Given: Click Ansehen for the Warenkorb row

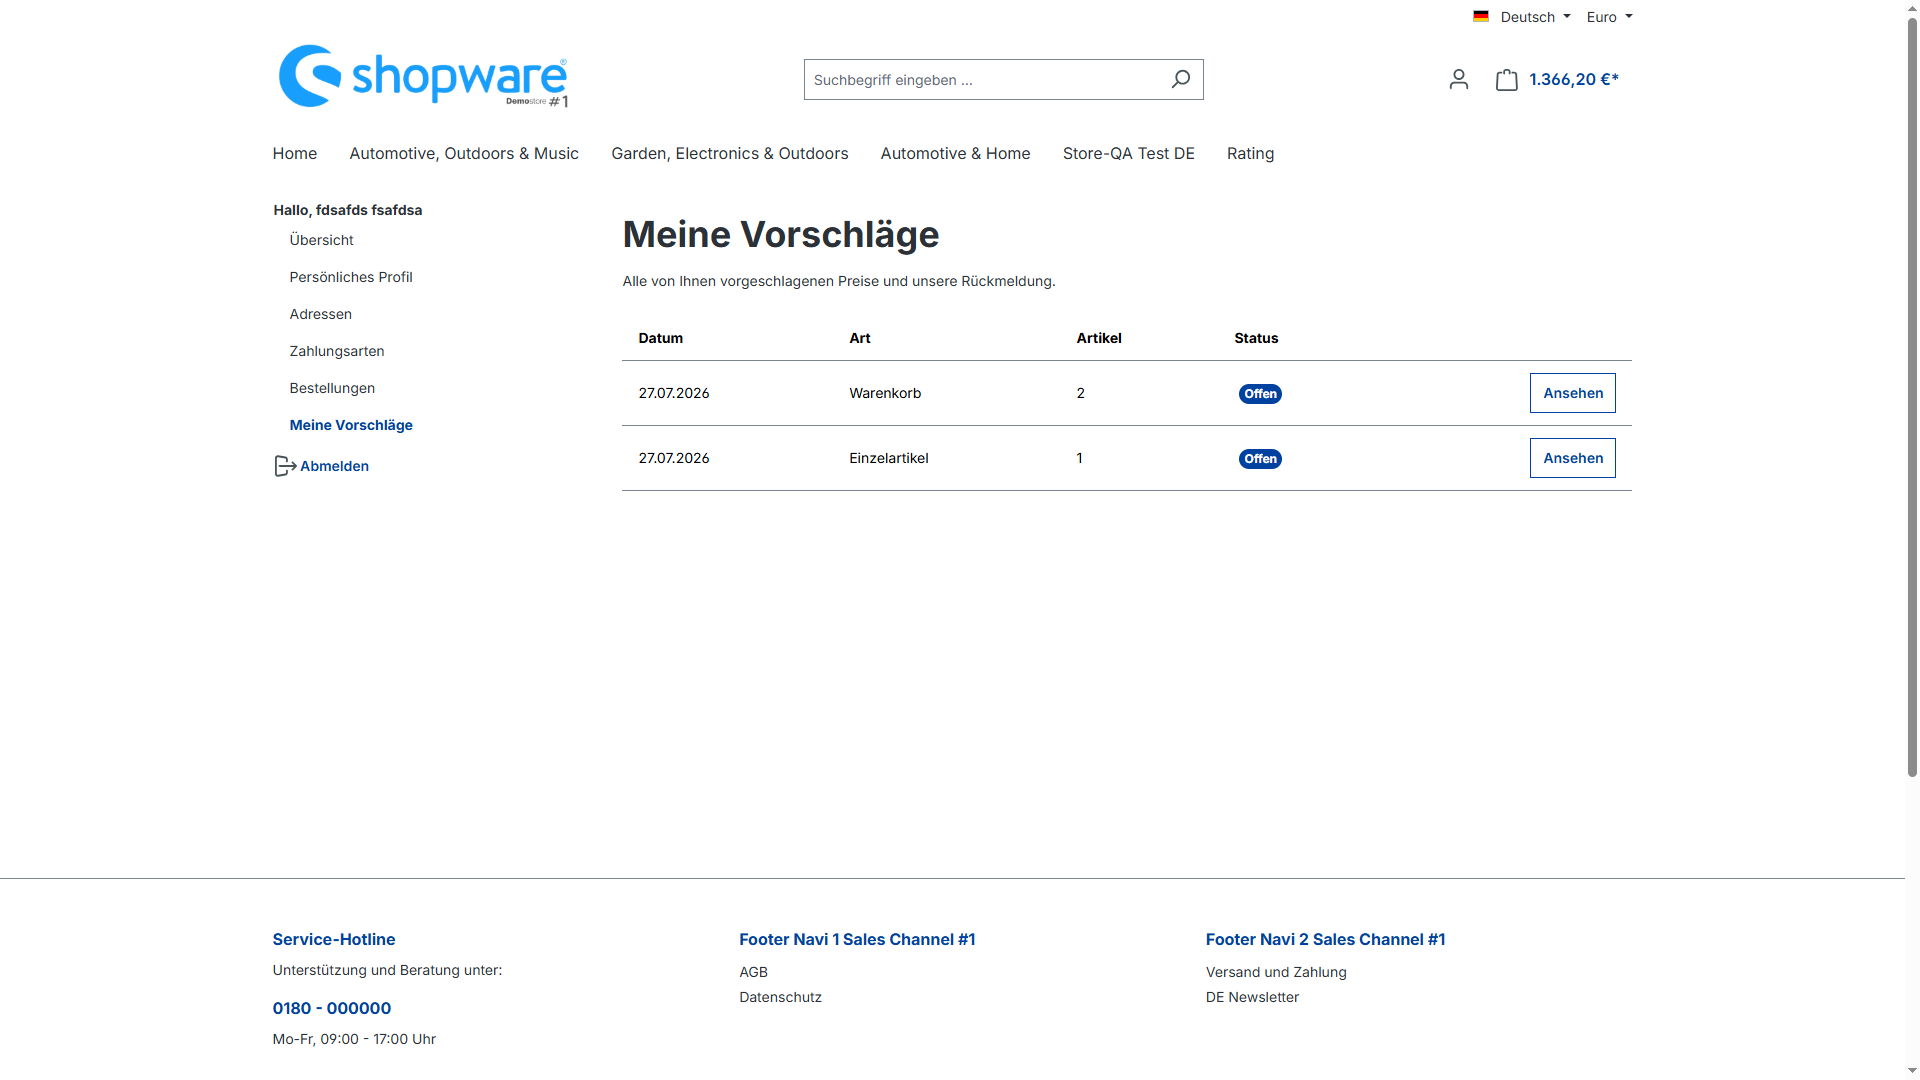Looking at the screenshot, I should (x=1572, y=393).
